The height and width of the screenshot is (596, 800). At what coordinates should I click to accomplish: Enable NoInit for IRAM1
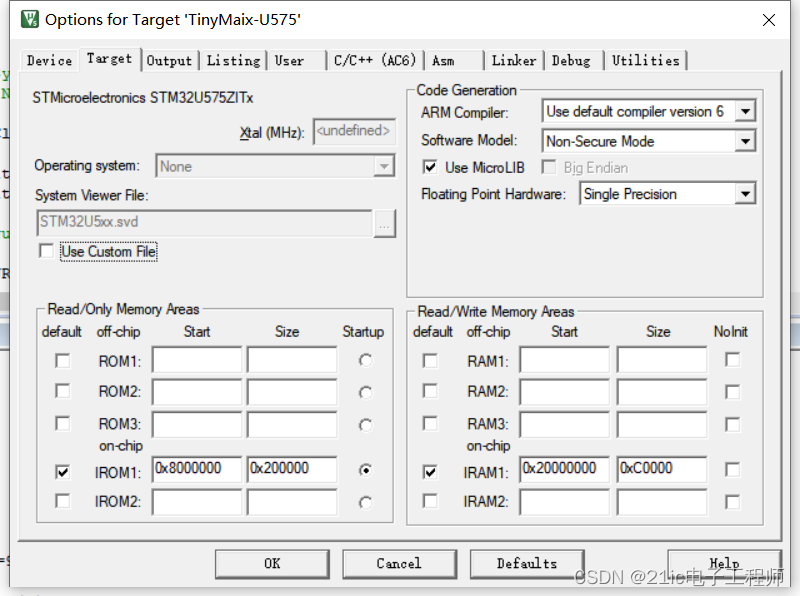point(733,469)
